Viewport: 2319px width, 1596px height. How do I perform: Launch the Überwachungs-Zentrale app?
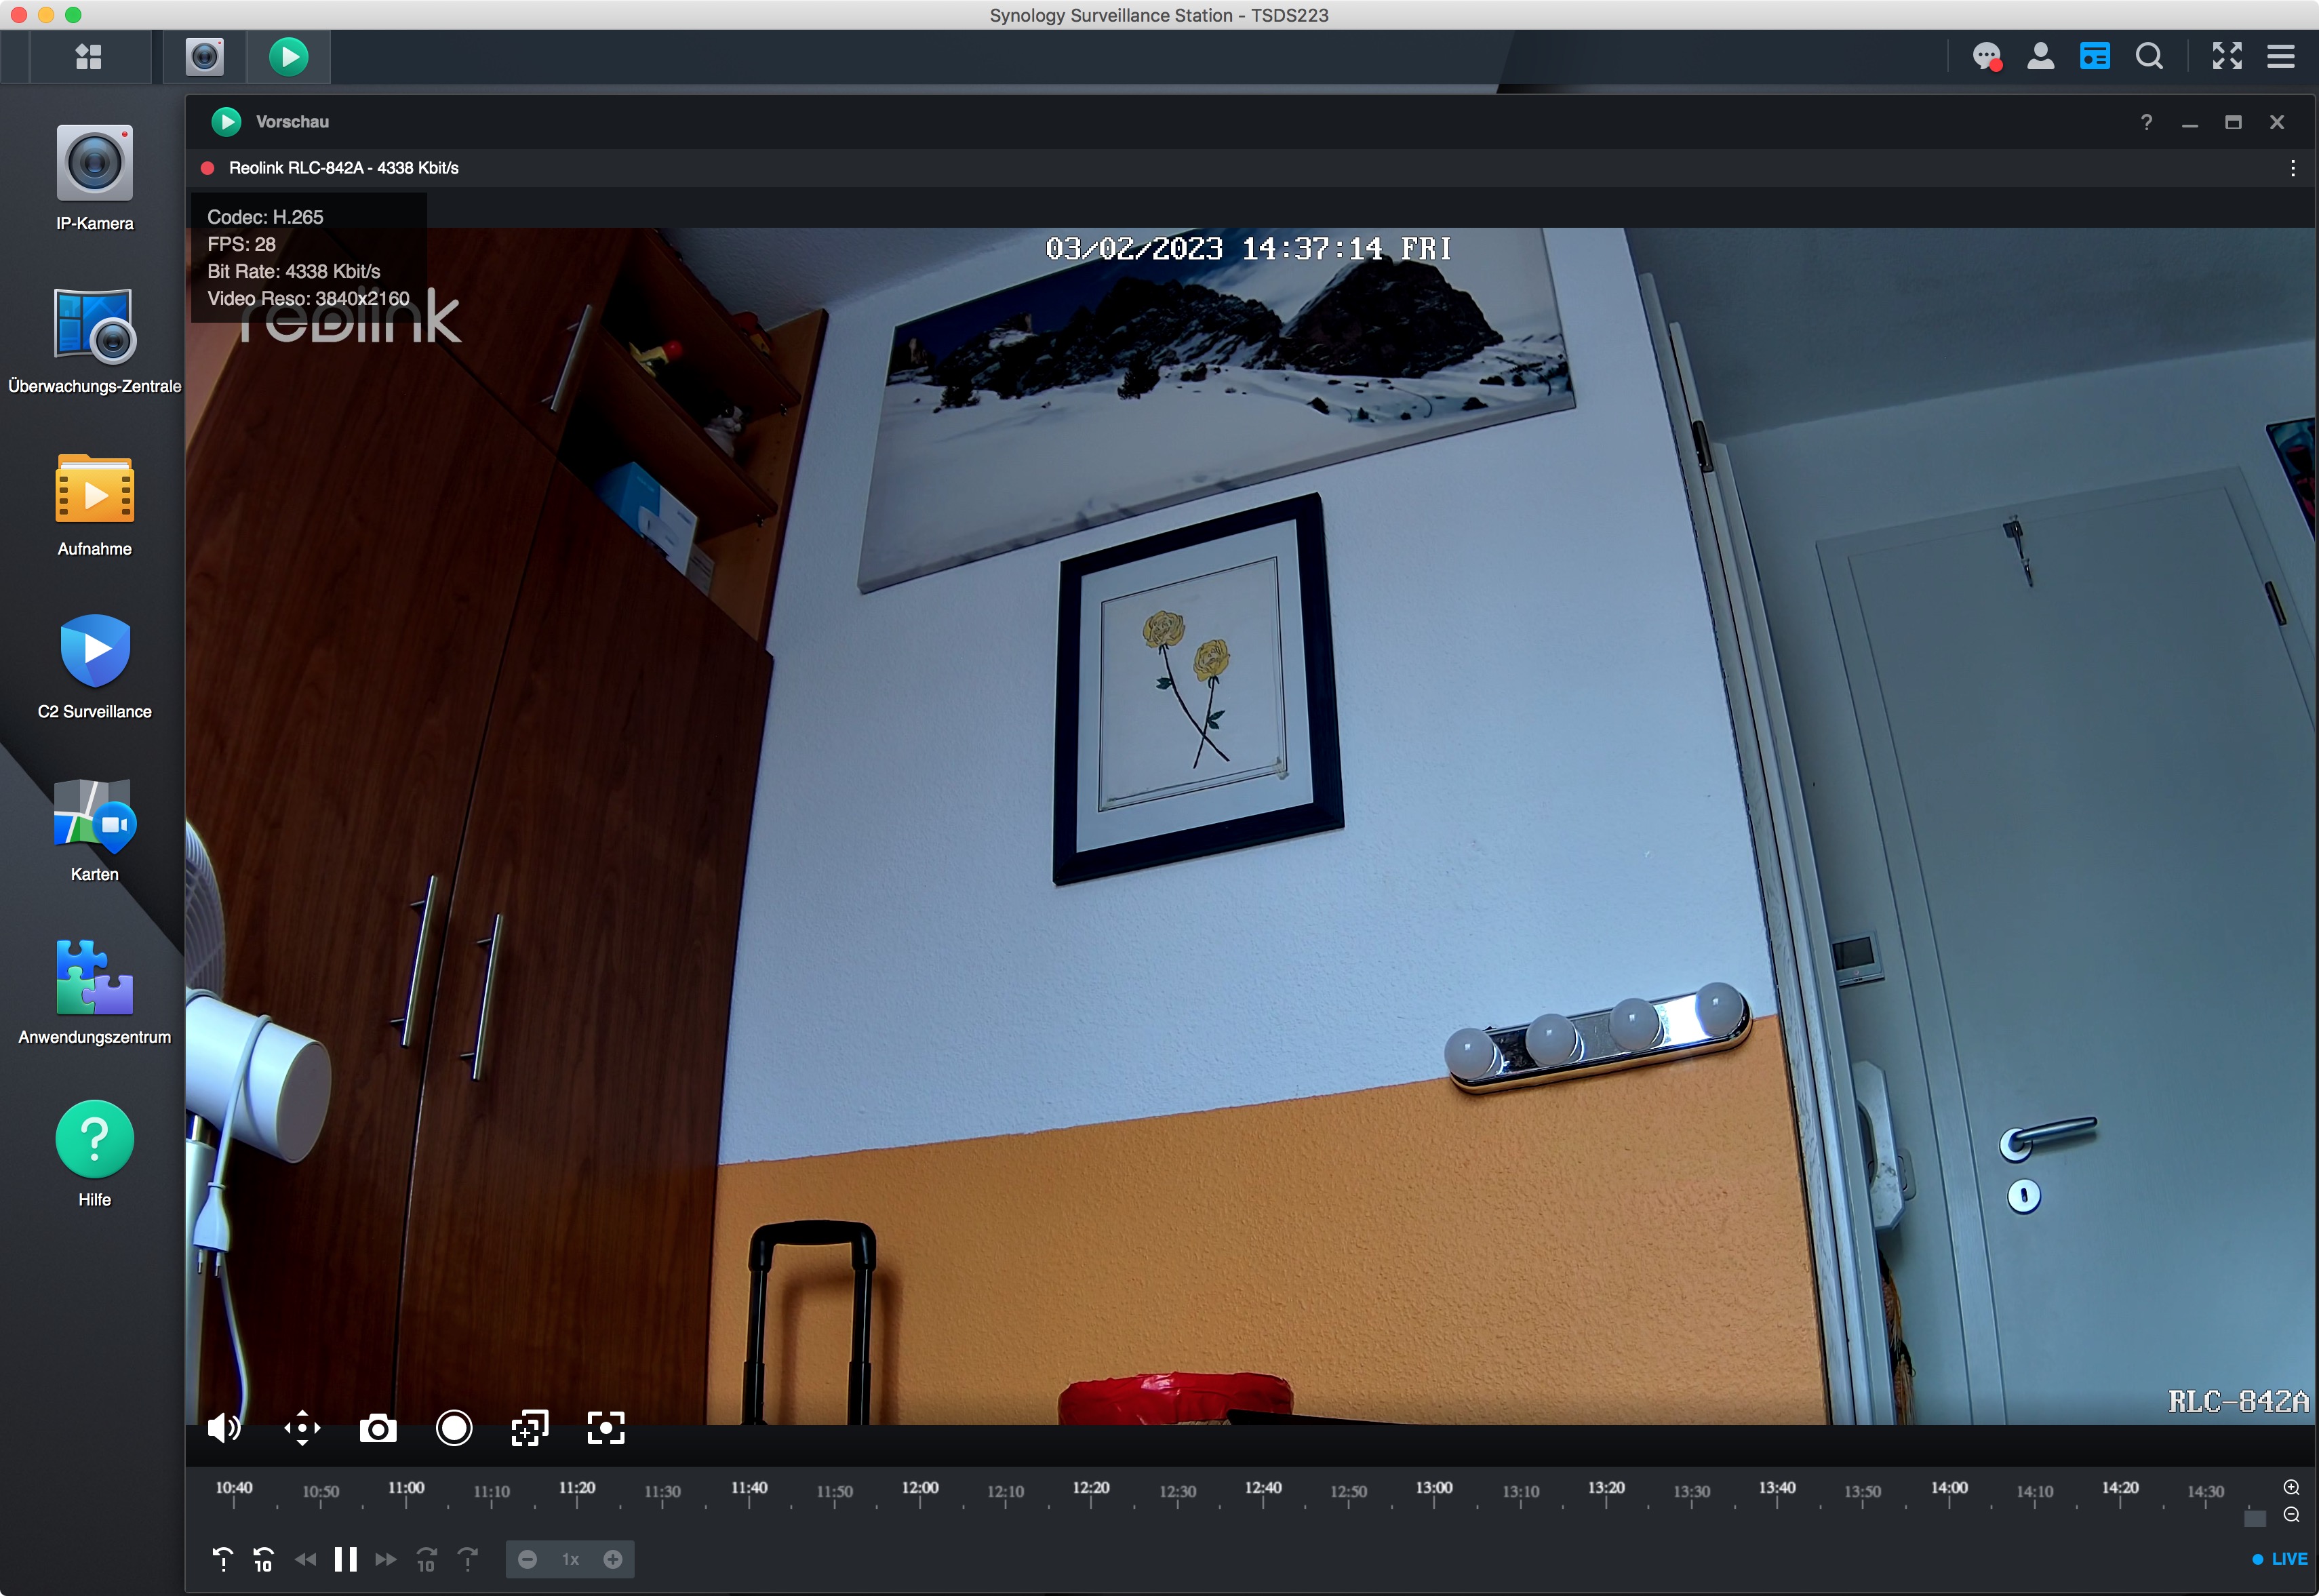94,327
